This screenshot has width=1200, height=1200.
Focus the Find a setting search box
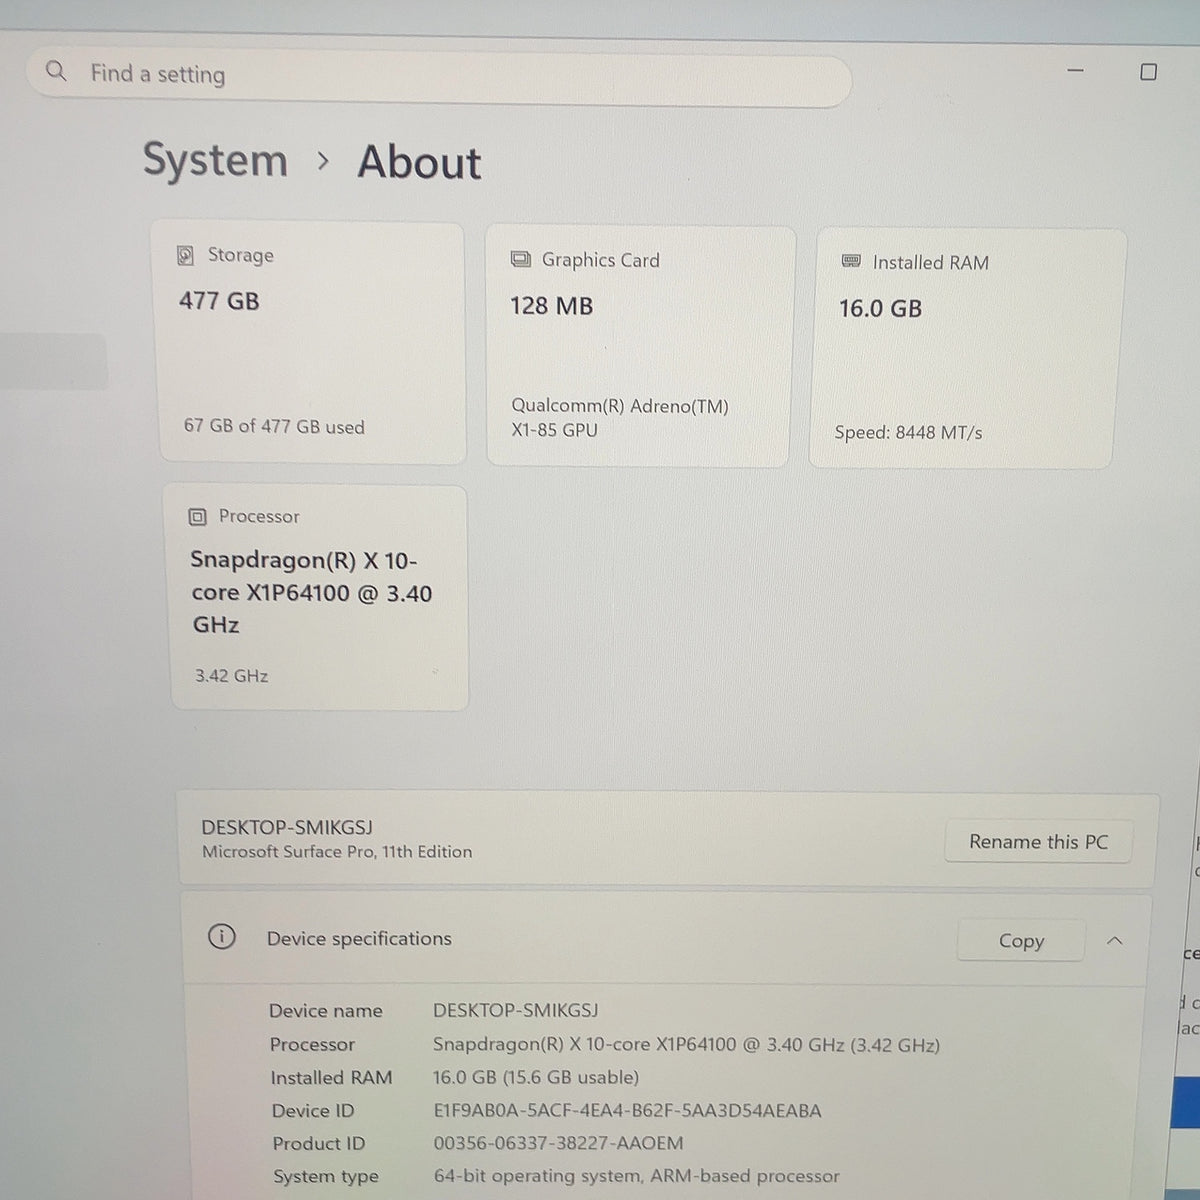(440, 75)
